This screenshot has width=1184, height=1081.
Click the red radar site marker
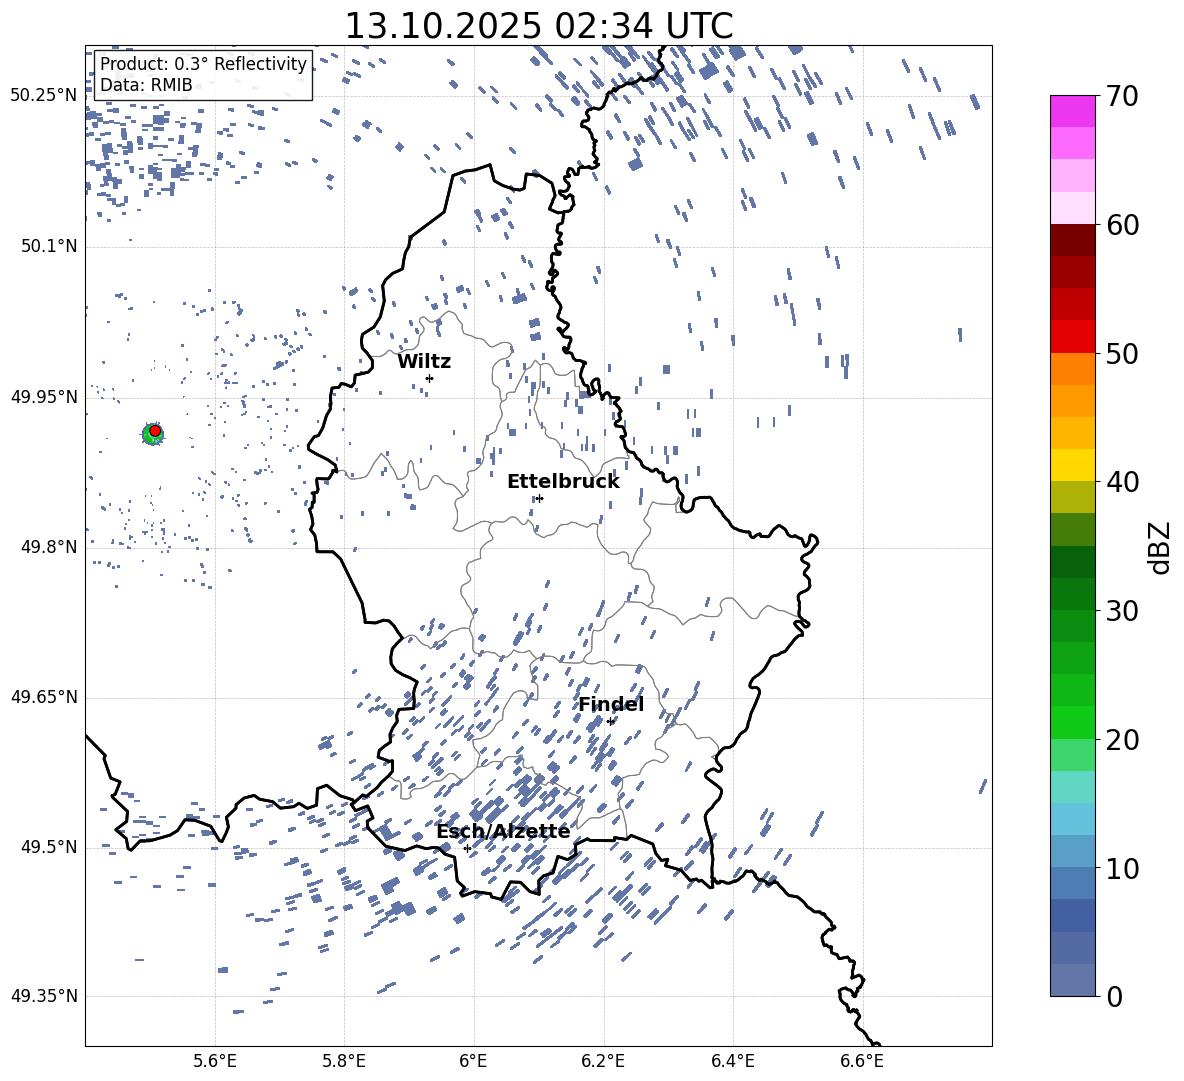click(x=154, y=431)
